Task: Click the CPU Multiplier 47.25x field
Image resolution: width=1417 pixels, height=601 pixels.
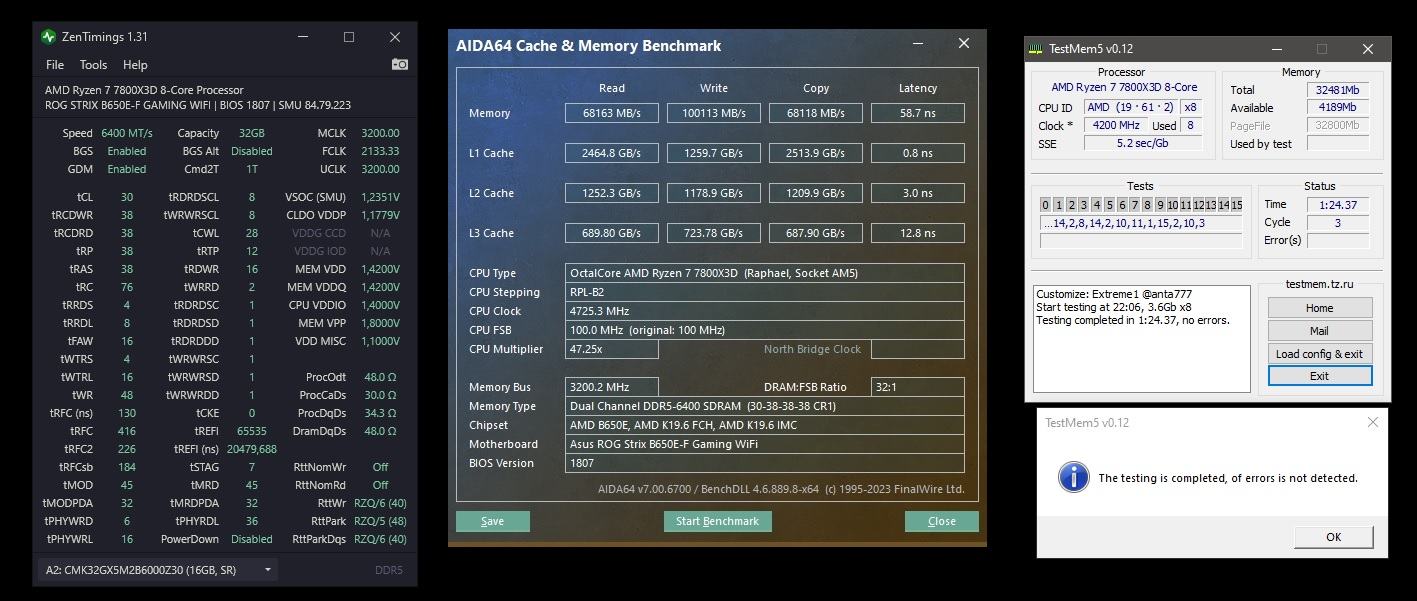Action: click(611, 349)
